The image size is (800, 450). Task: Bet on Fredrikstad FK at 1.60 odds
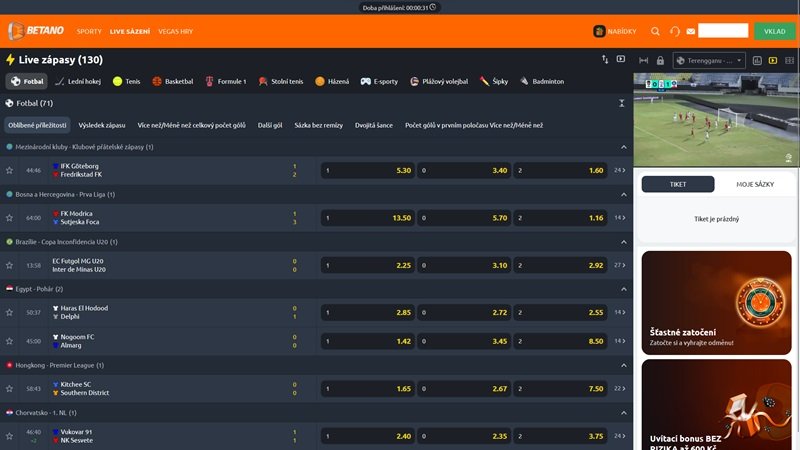click(x=560, y=170)
